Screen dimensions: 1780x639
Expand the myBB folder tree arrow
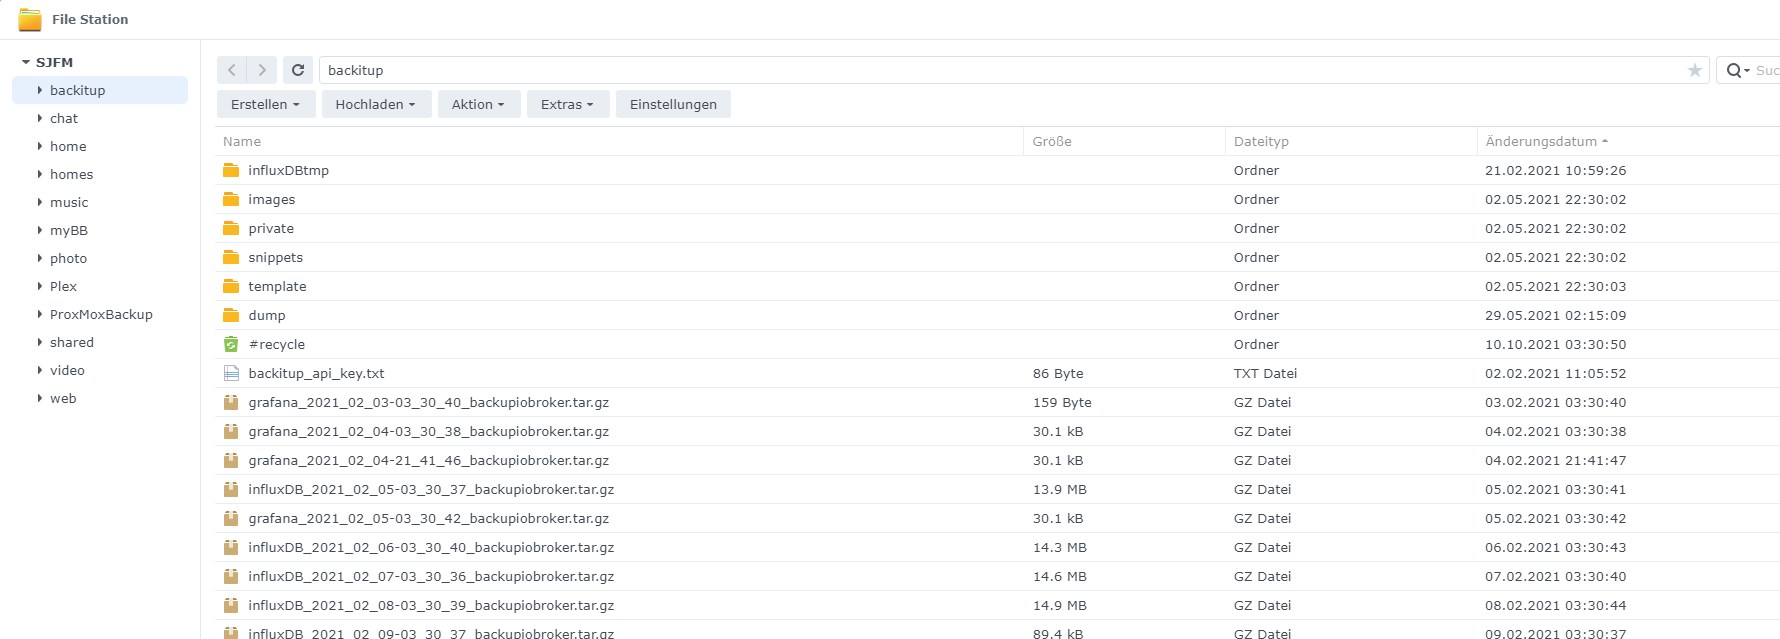(40, 230)
